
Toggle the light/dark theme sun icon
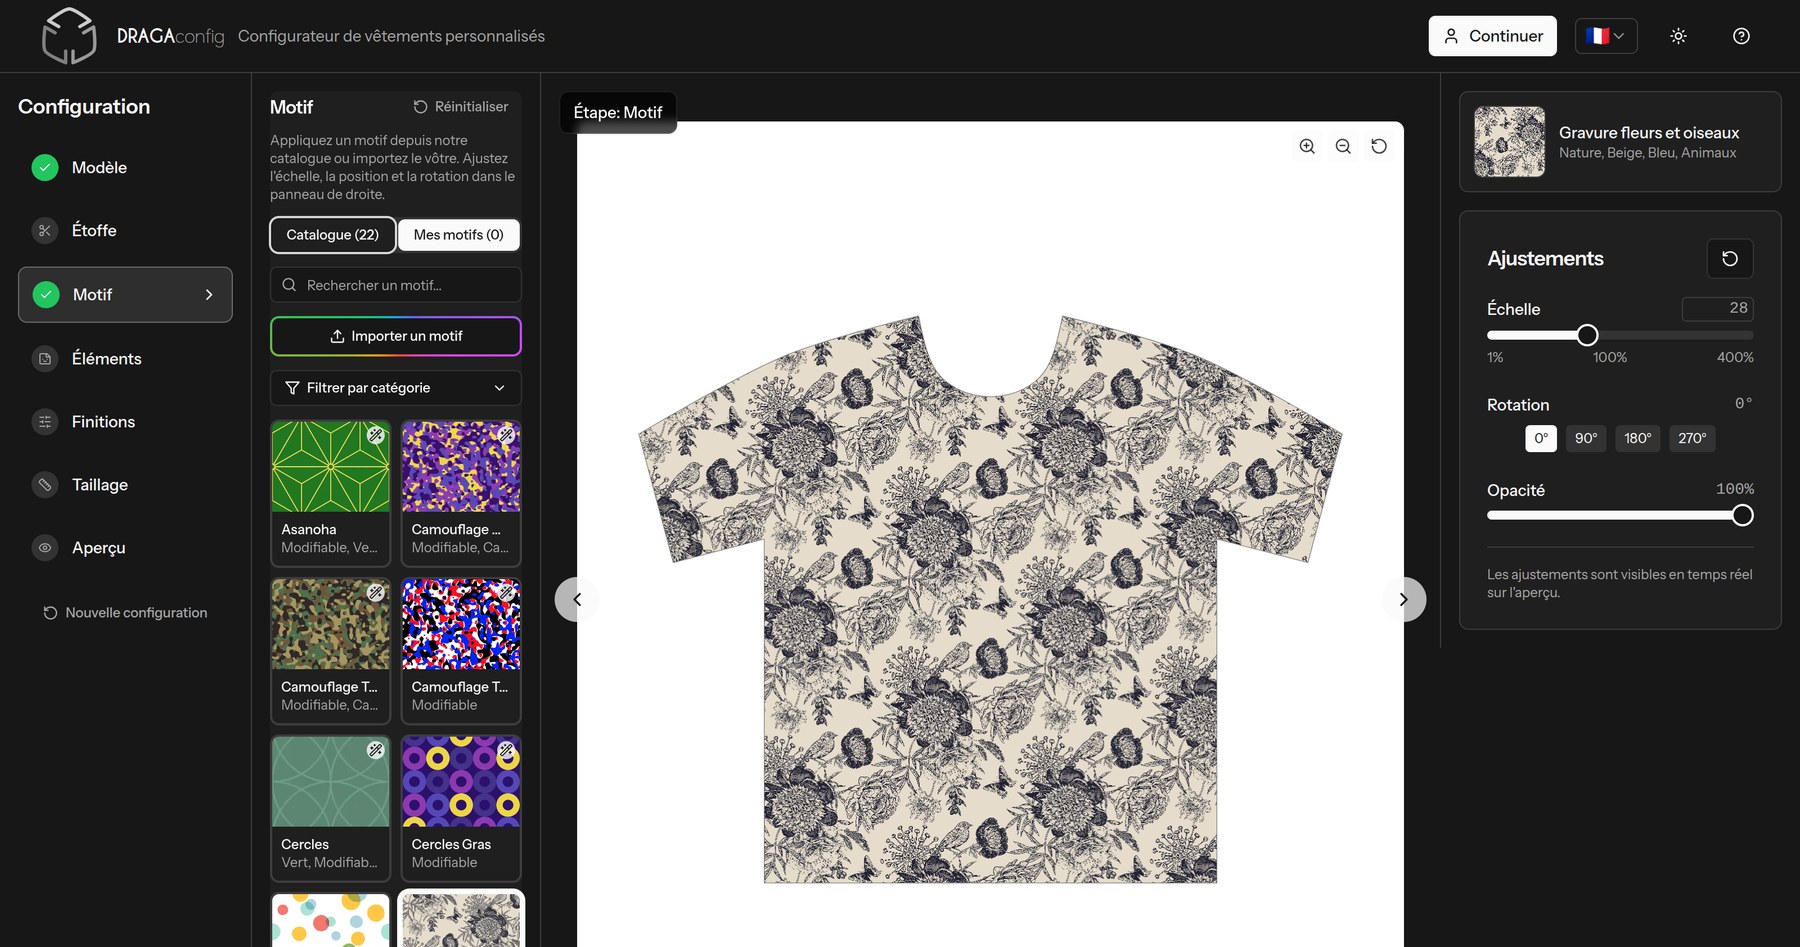[x=1678, y=36]
